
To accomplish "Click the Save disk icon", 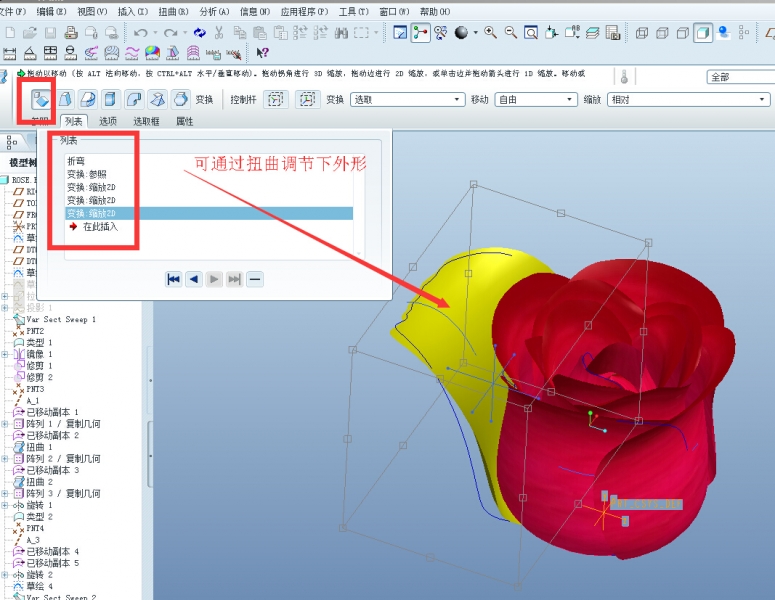I will tap(48, 33).
